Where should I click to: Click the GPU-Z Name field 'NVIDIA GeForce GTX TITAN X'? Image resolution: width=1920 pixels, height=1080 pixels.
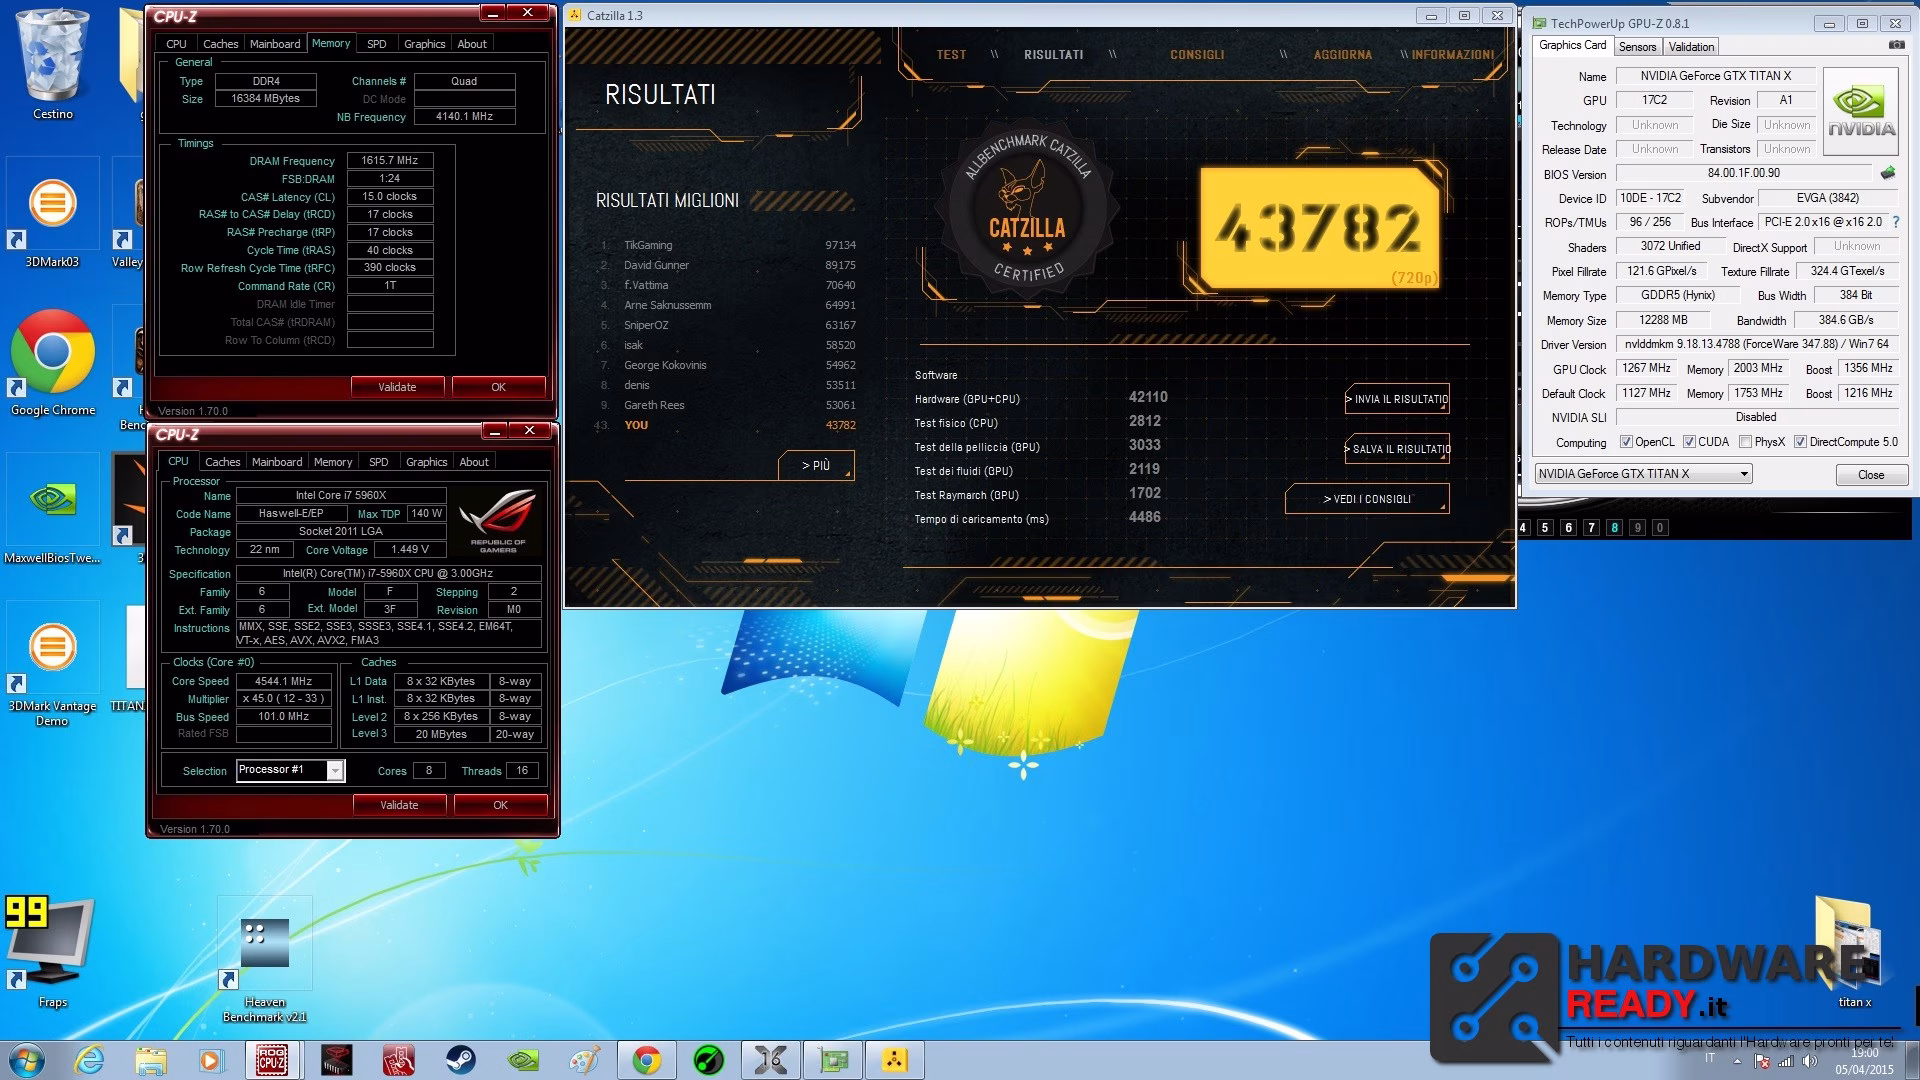point(1715,76)
